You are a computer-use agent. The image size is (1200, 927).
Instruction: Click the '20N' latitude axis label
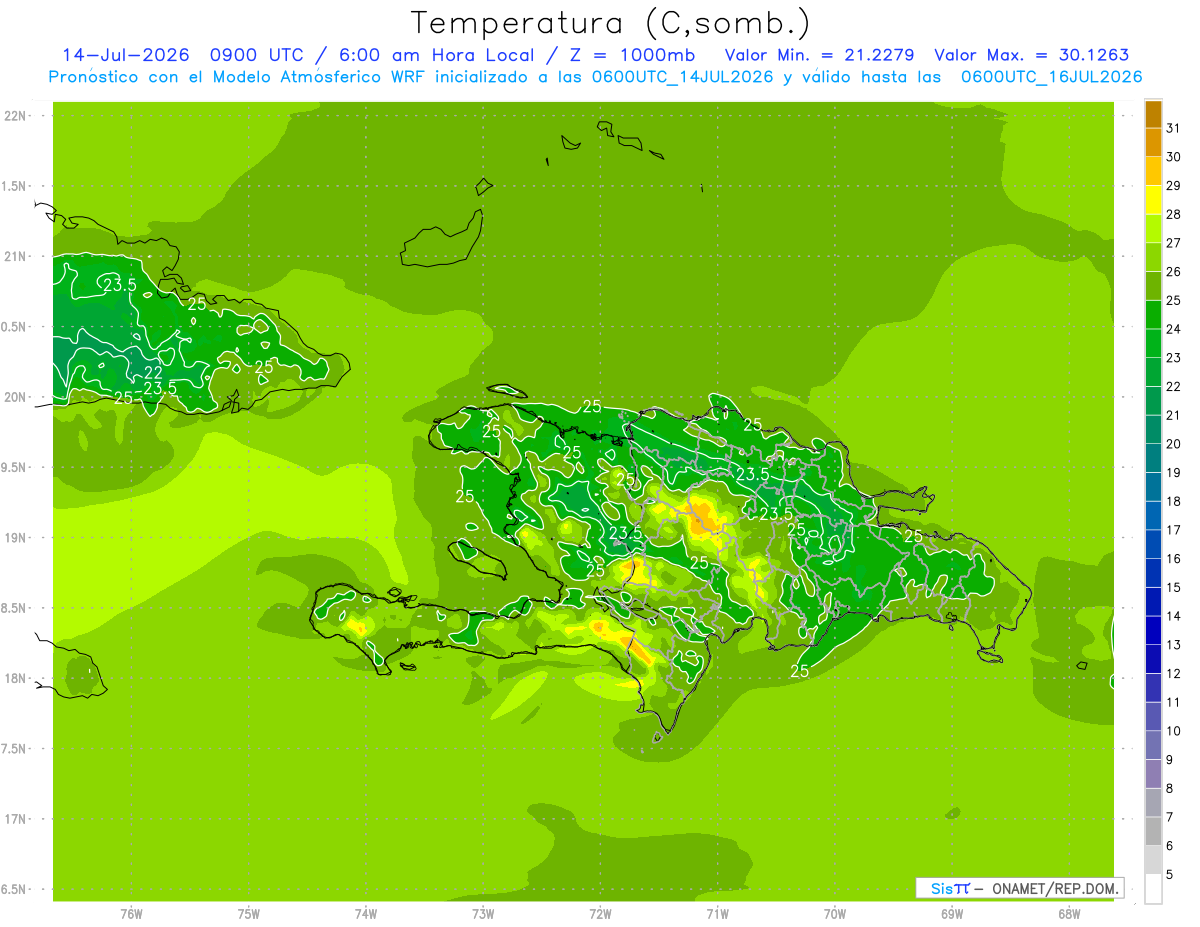16,397
